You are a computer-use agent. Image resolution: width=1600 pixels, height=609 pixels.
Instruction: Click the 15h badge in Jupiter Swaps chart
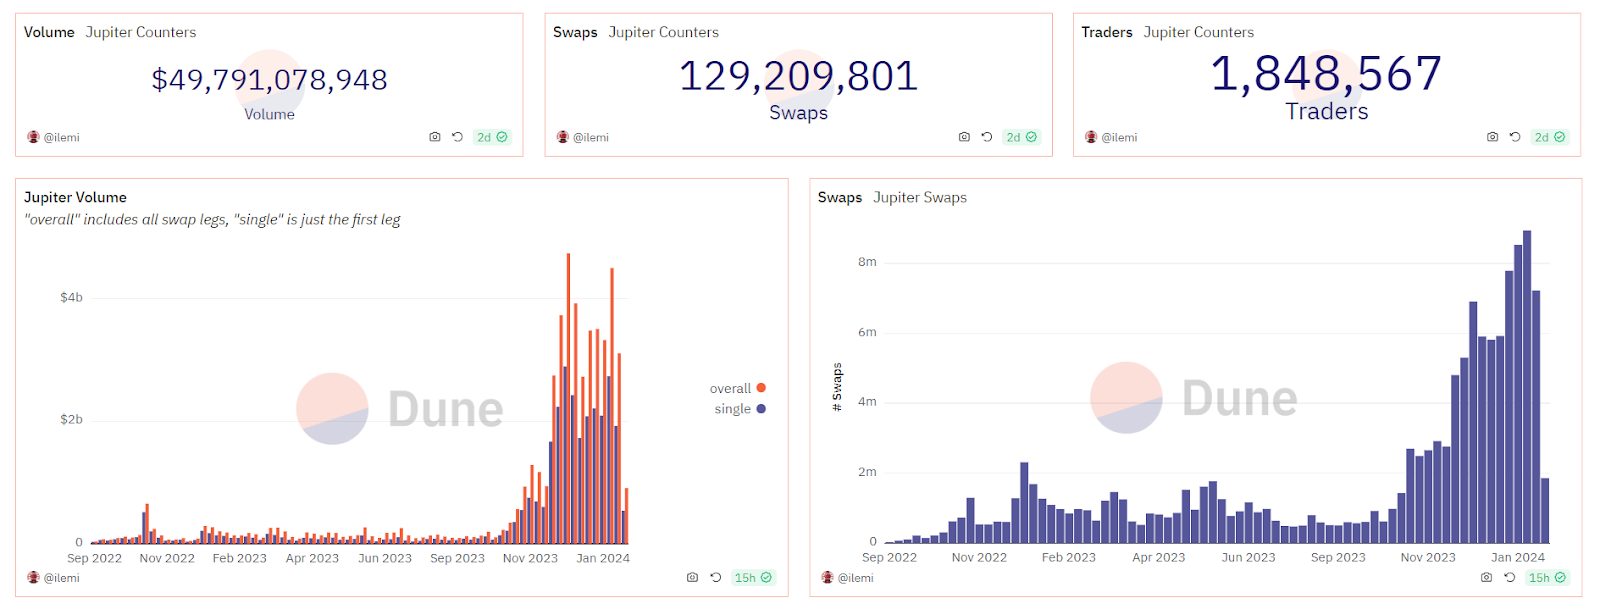tap(1547, 578)
